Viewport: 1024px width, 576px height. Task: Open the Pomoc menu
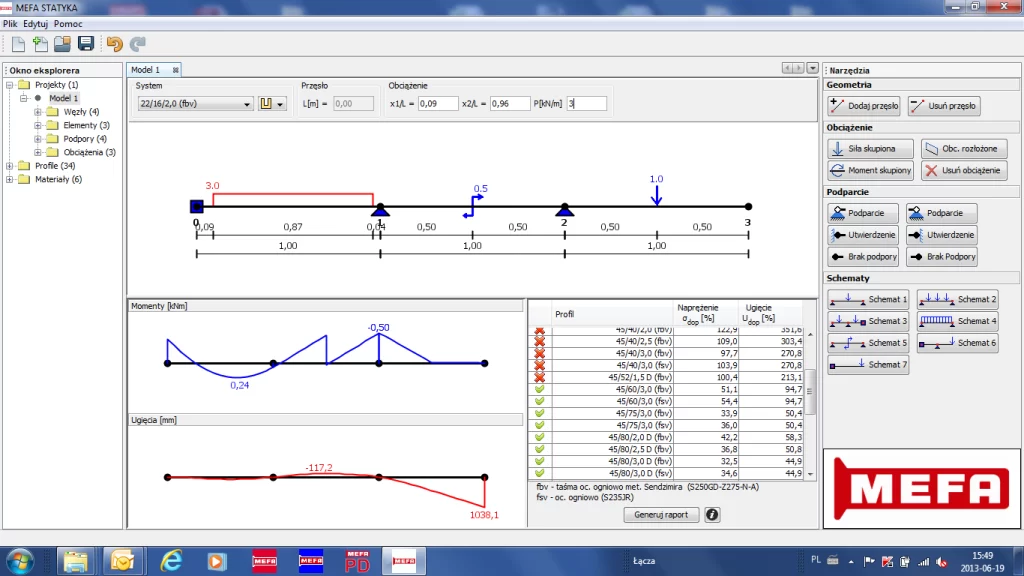point(68,24)
